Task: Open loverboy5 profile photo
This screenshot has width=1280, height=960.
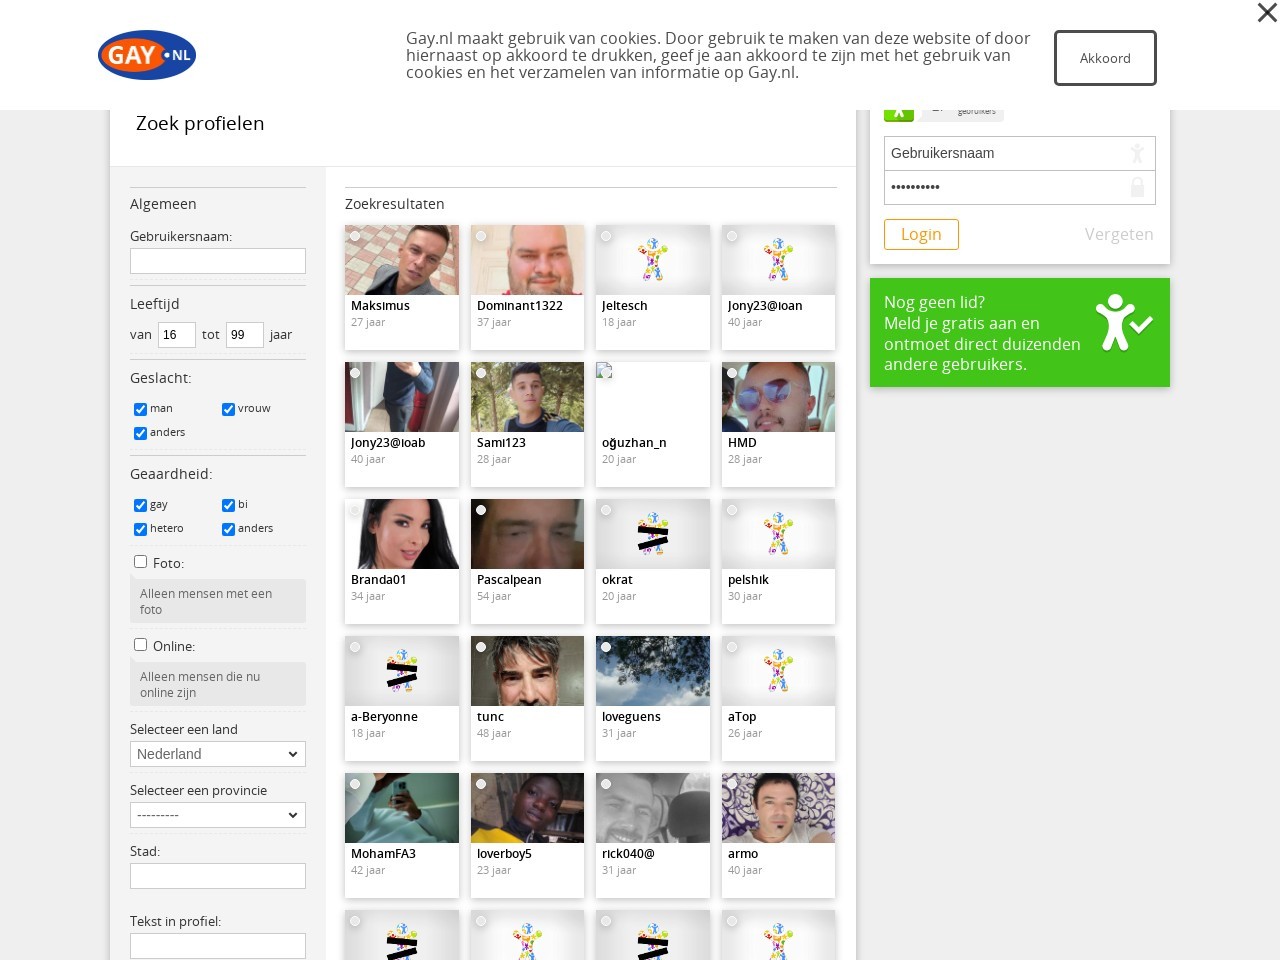Action: (x=527, y=808)
